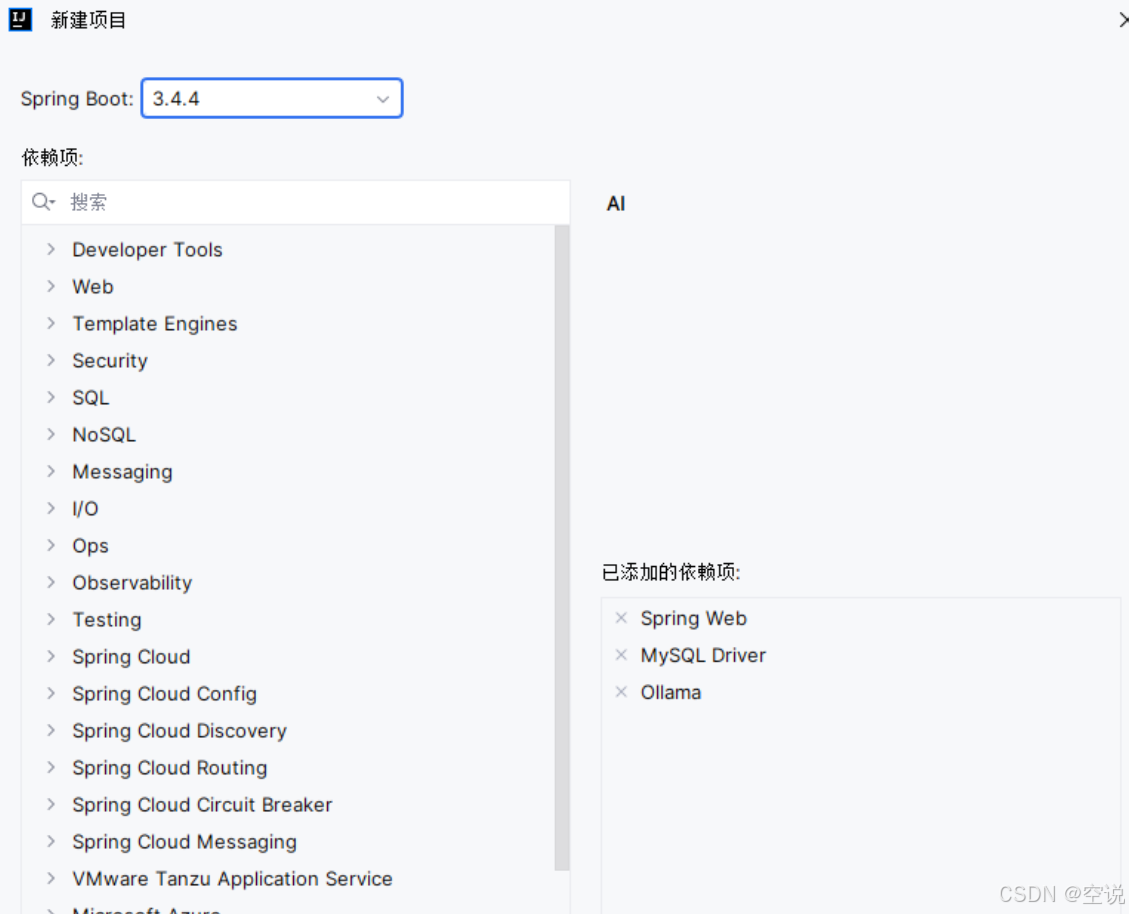
Task: Expand the SQL category chevron
Action: (x=51, y=397)
